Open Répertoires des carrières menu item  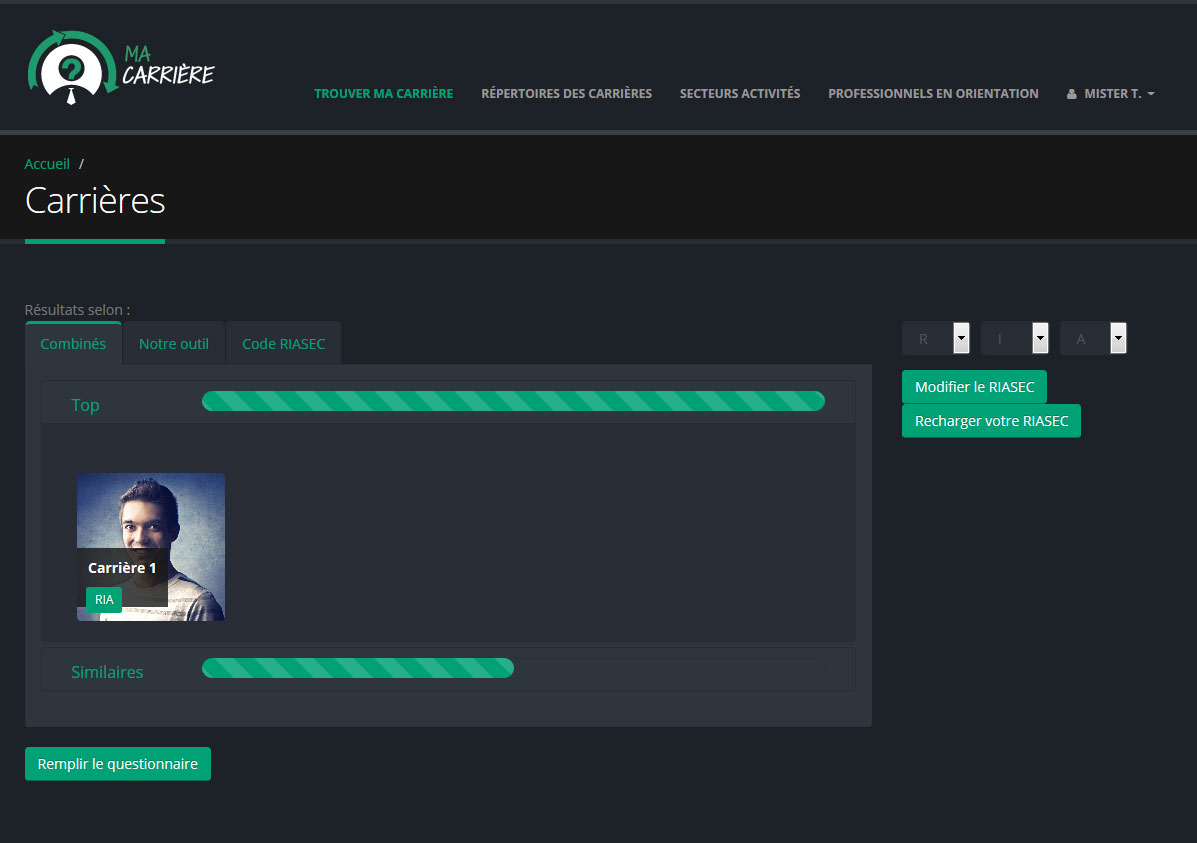[566, 94]
